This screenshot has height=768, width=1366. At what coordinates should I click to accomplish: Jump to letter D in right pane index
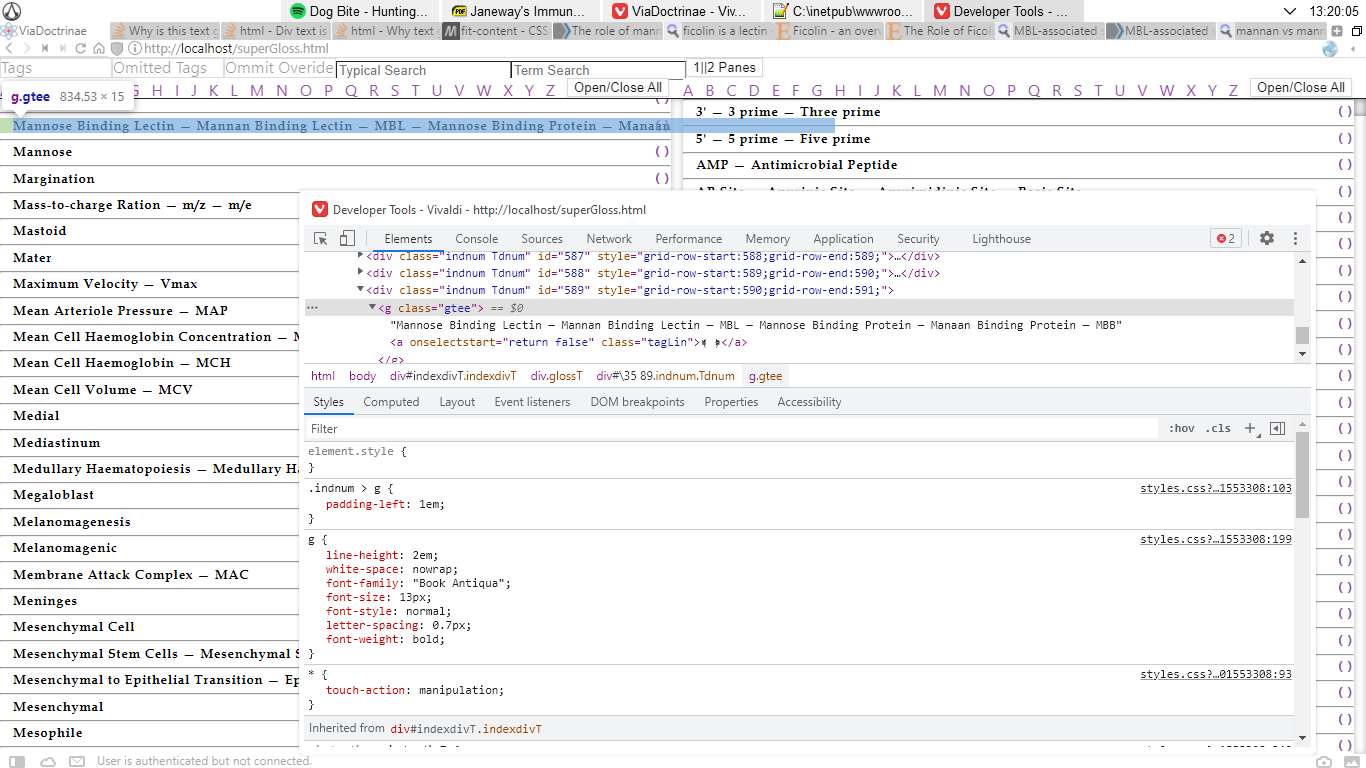(755, 91)
